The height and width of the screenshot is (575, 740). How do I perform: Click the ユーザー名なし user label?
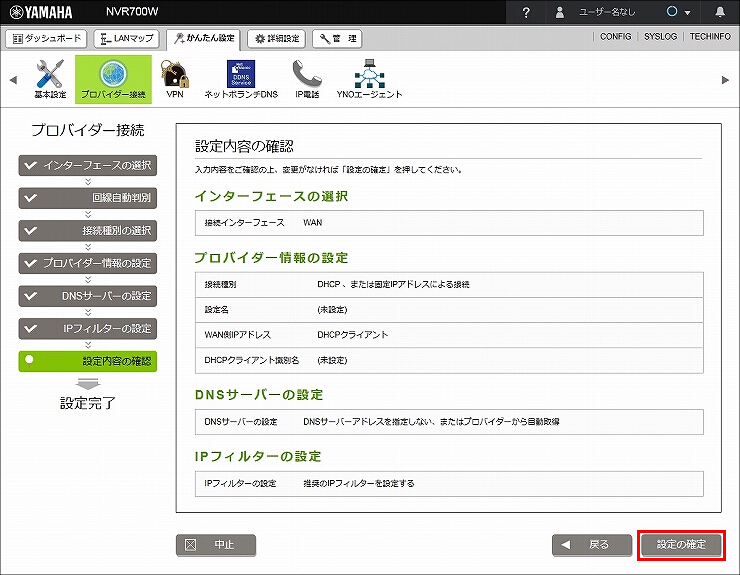(607, 12)
